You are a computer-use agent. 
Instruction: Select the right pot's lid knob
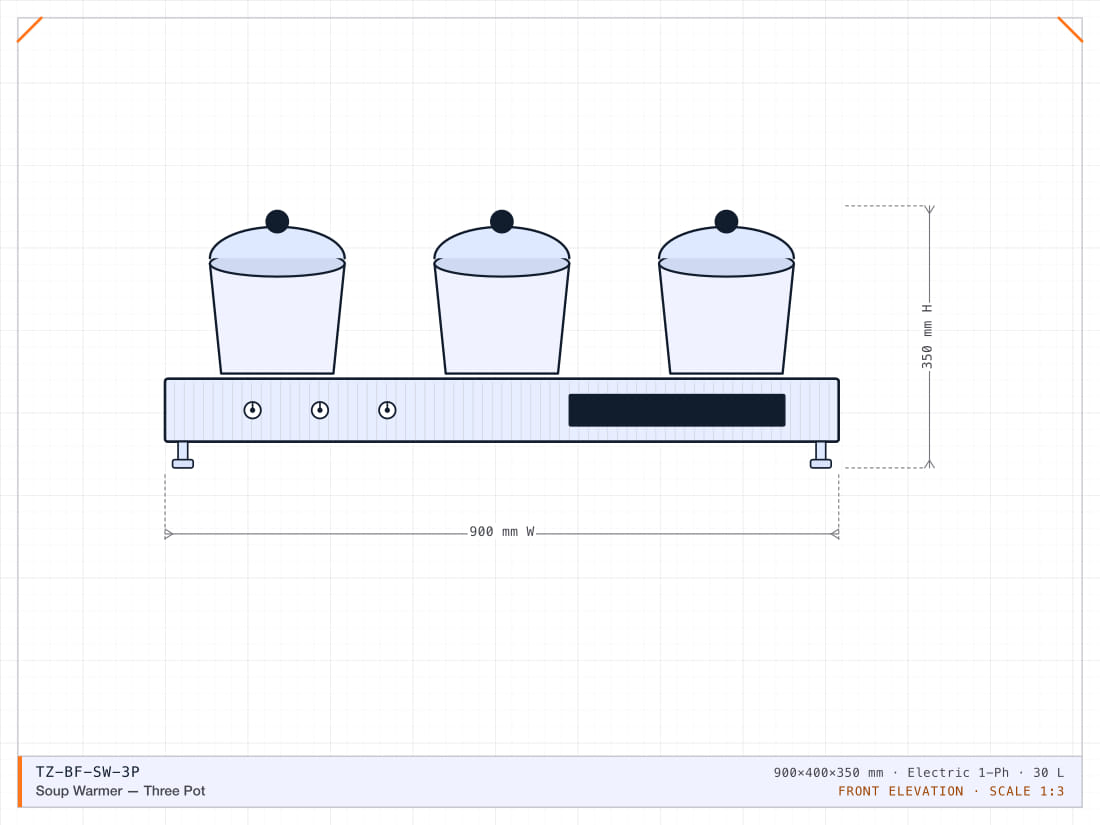click(x=726, y=221)
